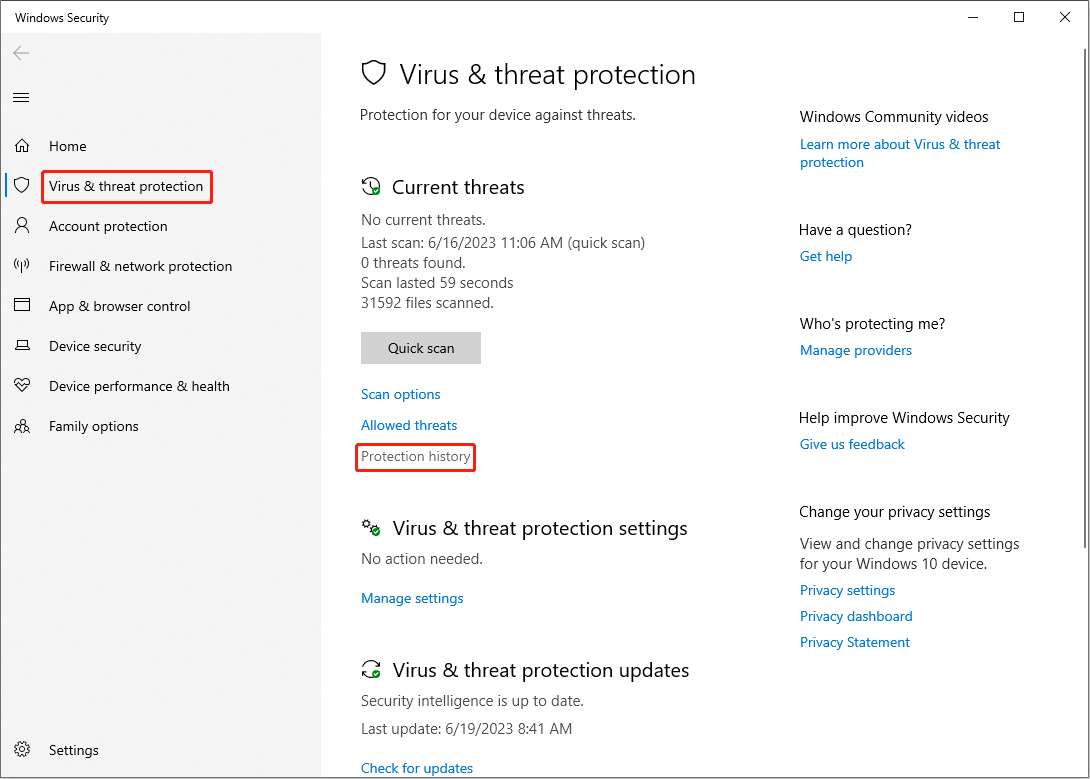Open the App & browser control window icon
Image resolution: width=1090 pixels, height=779 pixels.
(22, 305)
